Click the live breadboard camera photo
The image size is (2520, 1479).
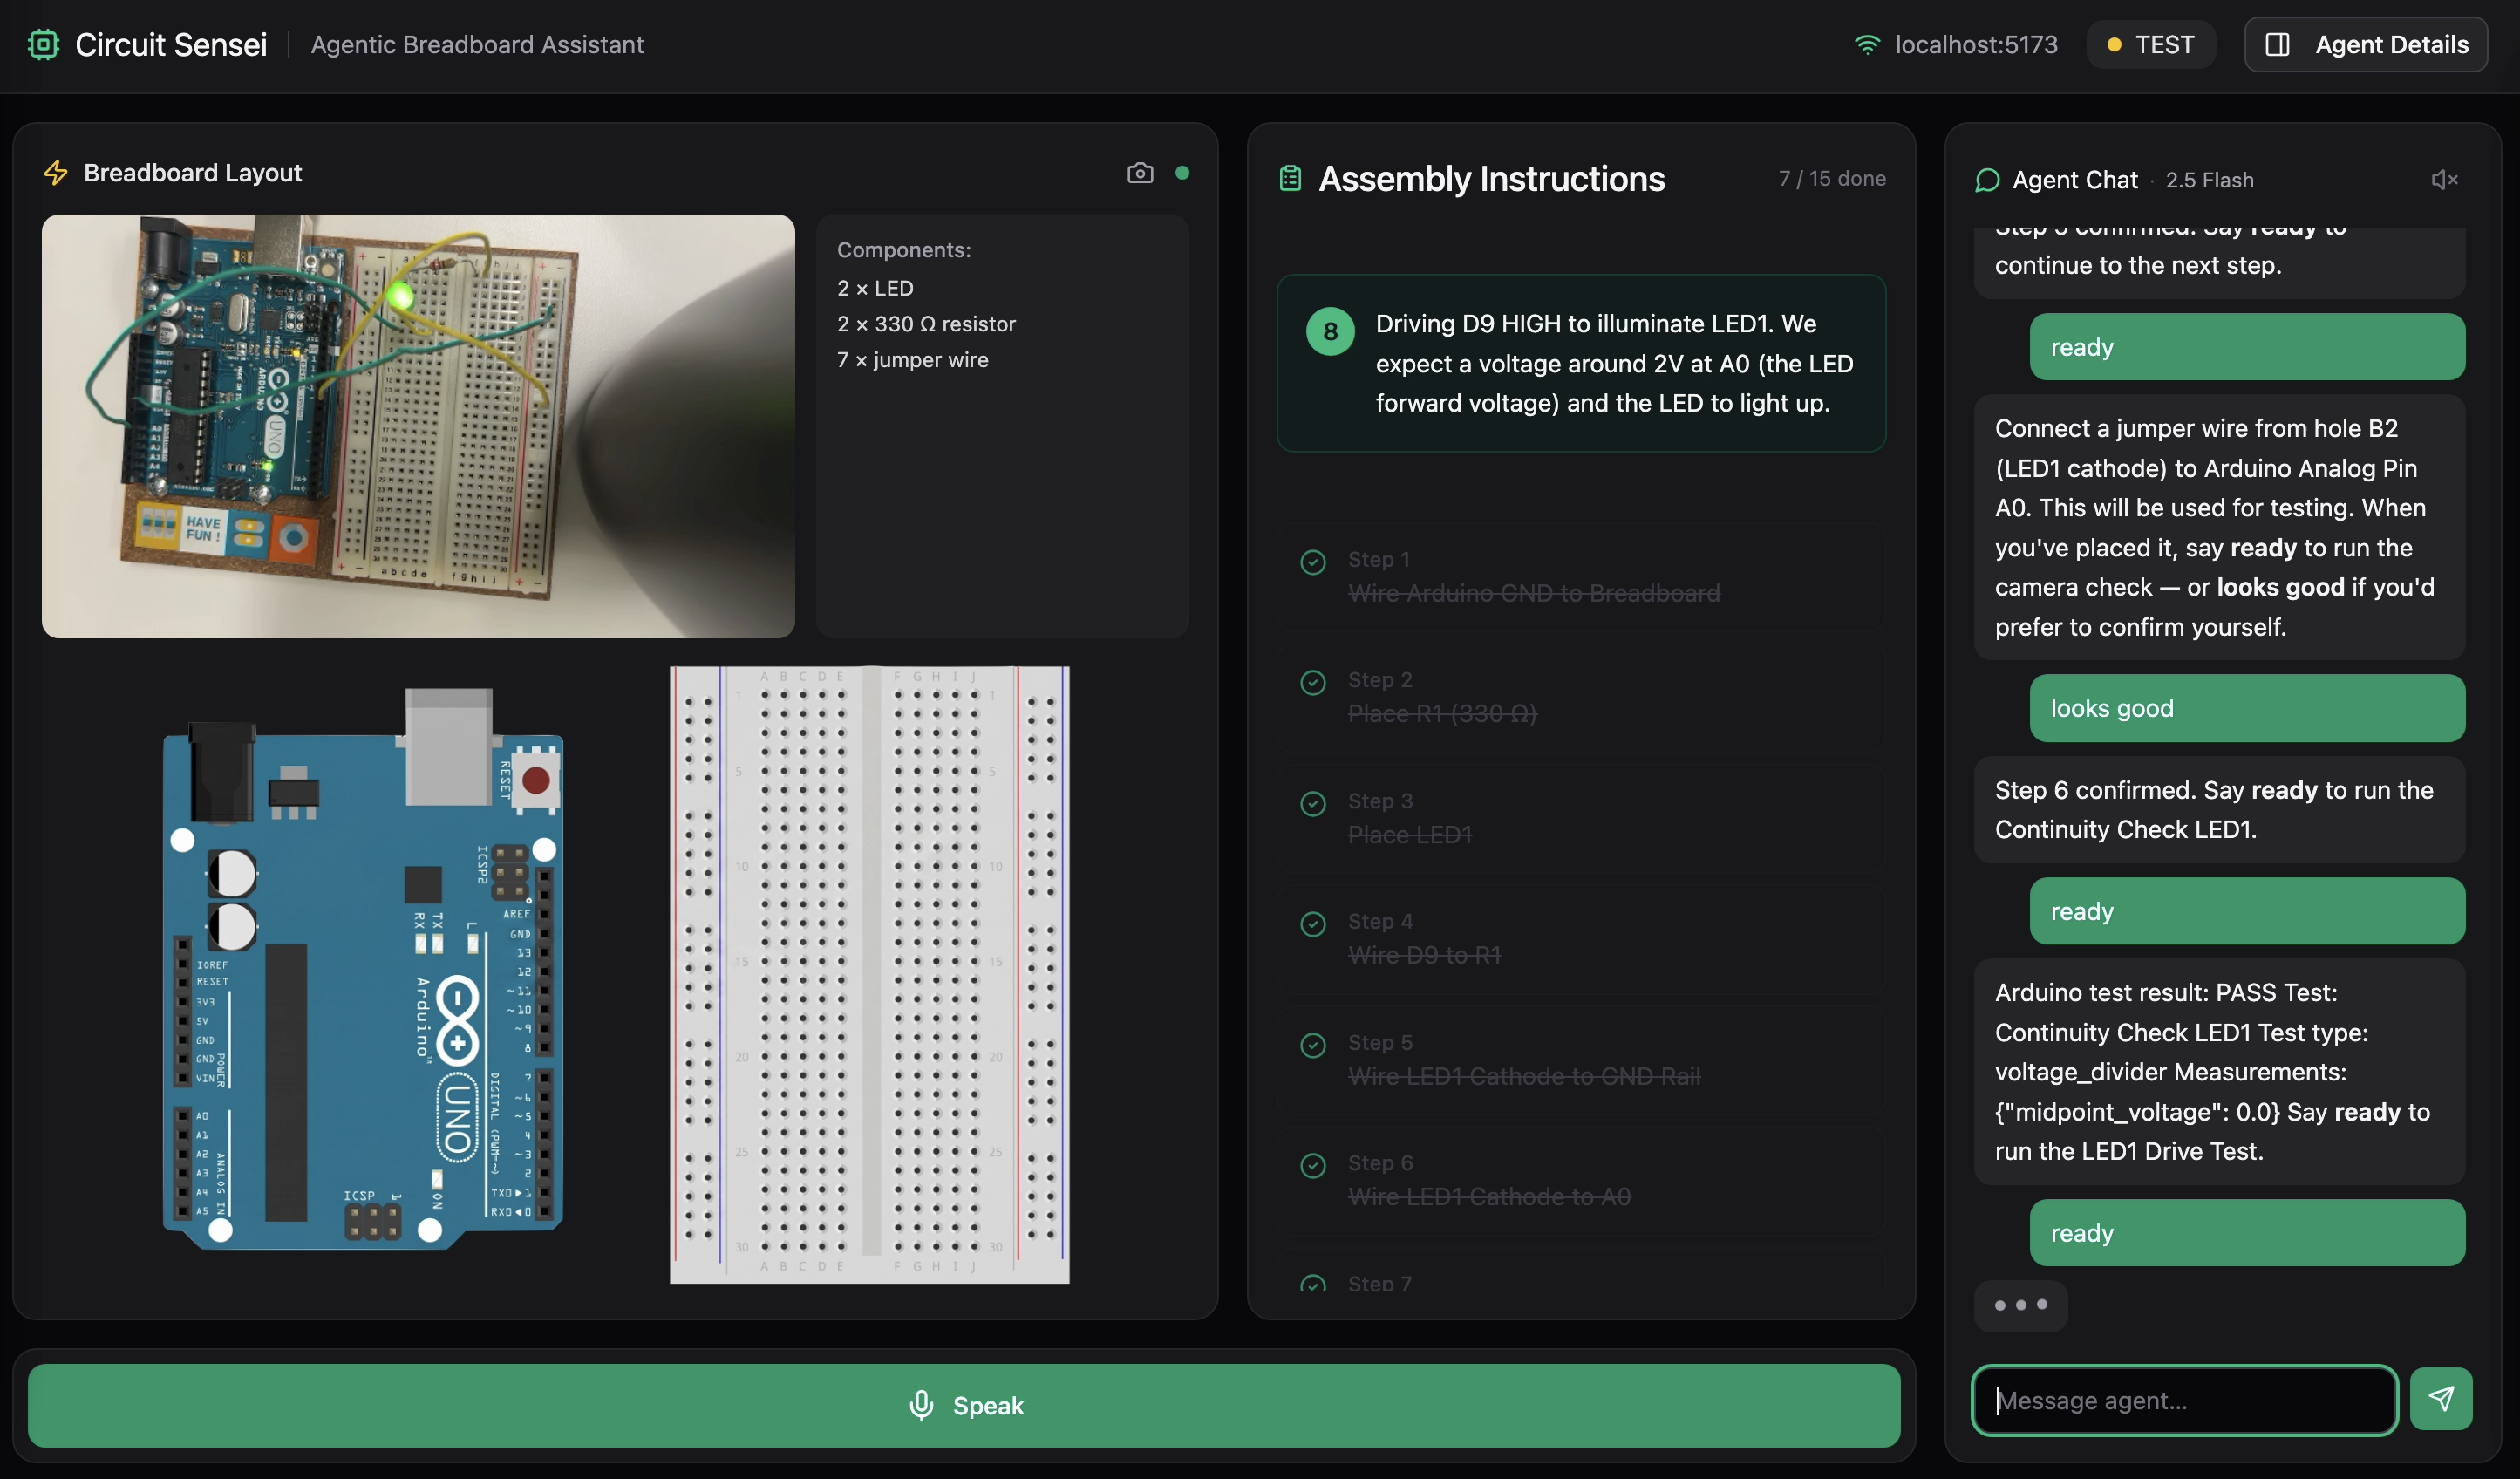(418, 426)
